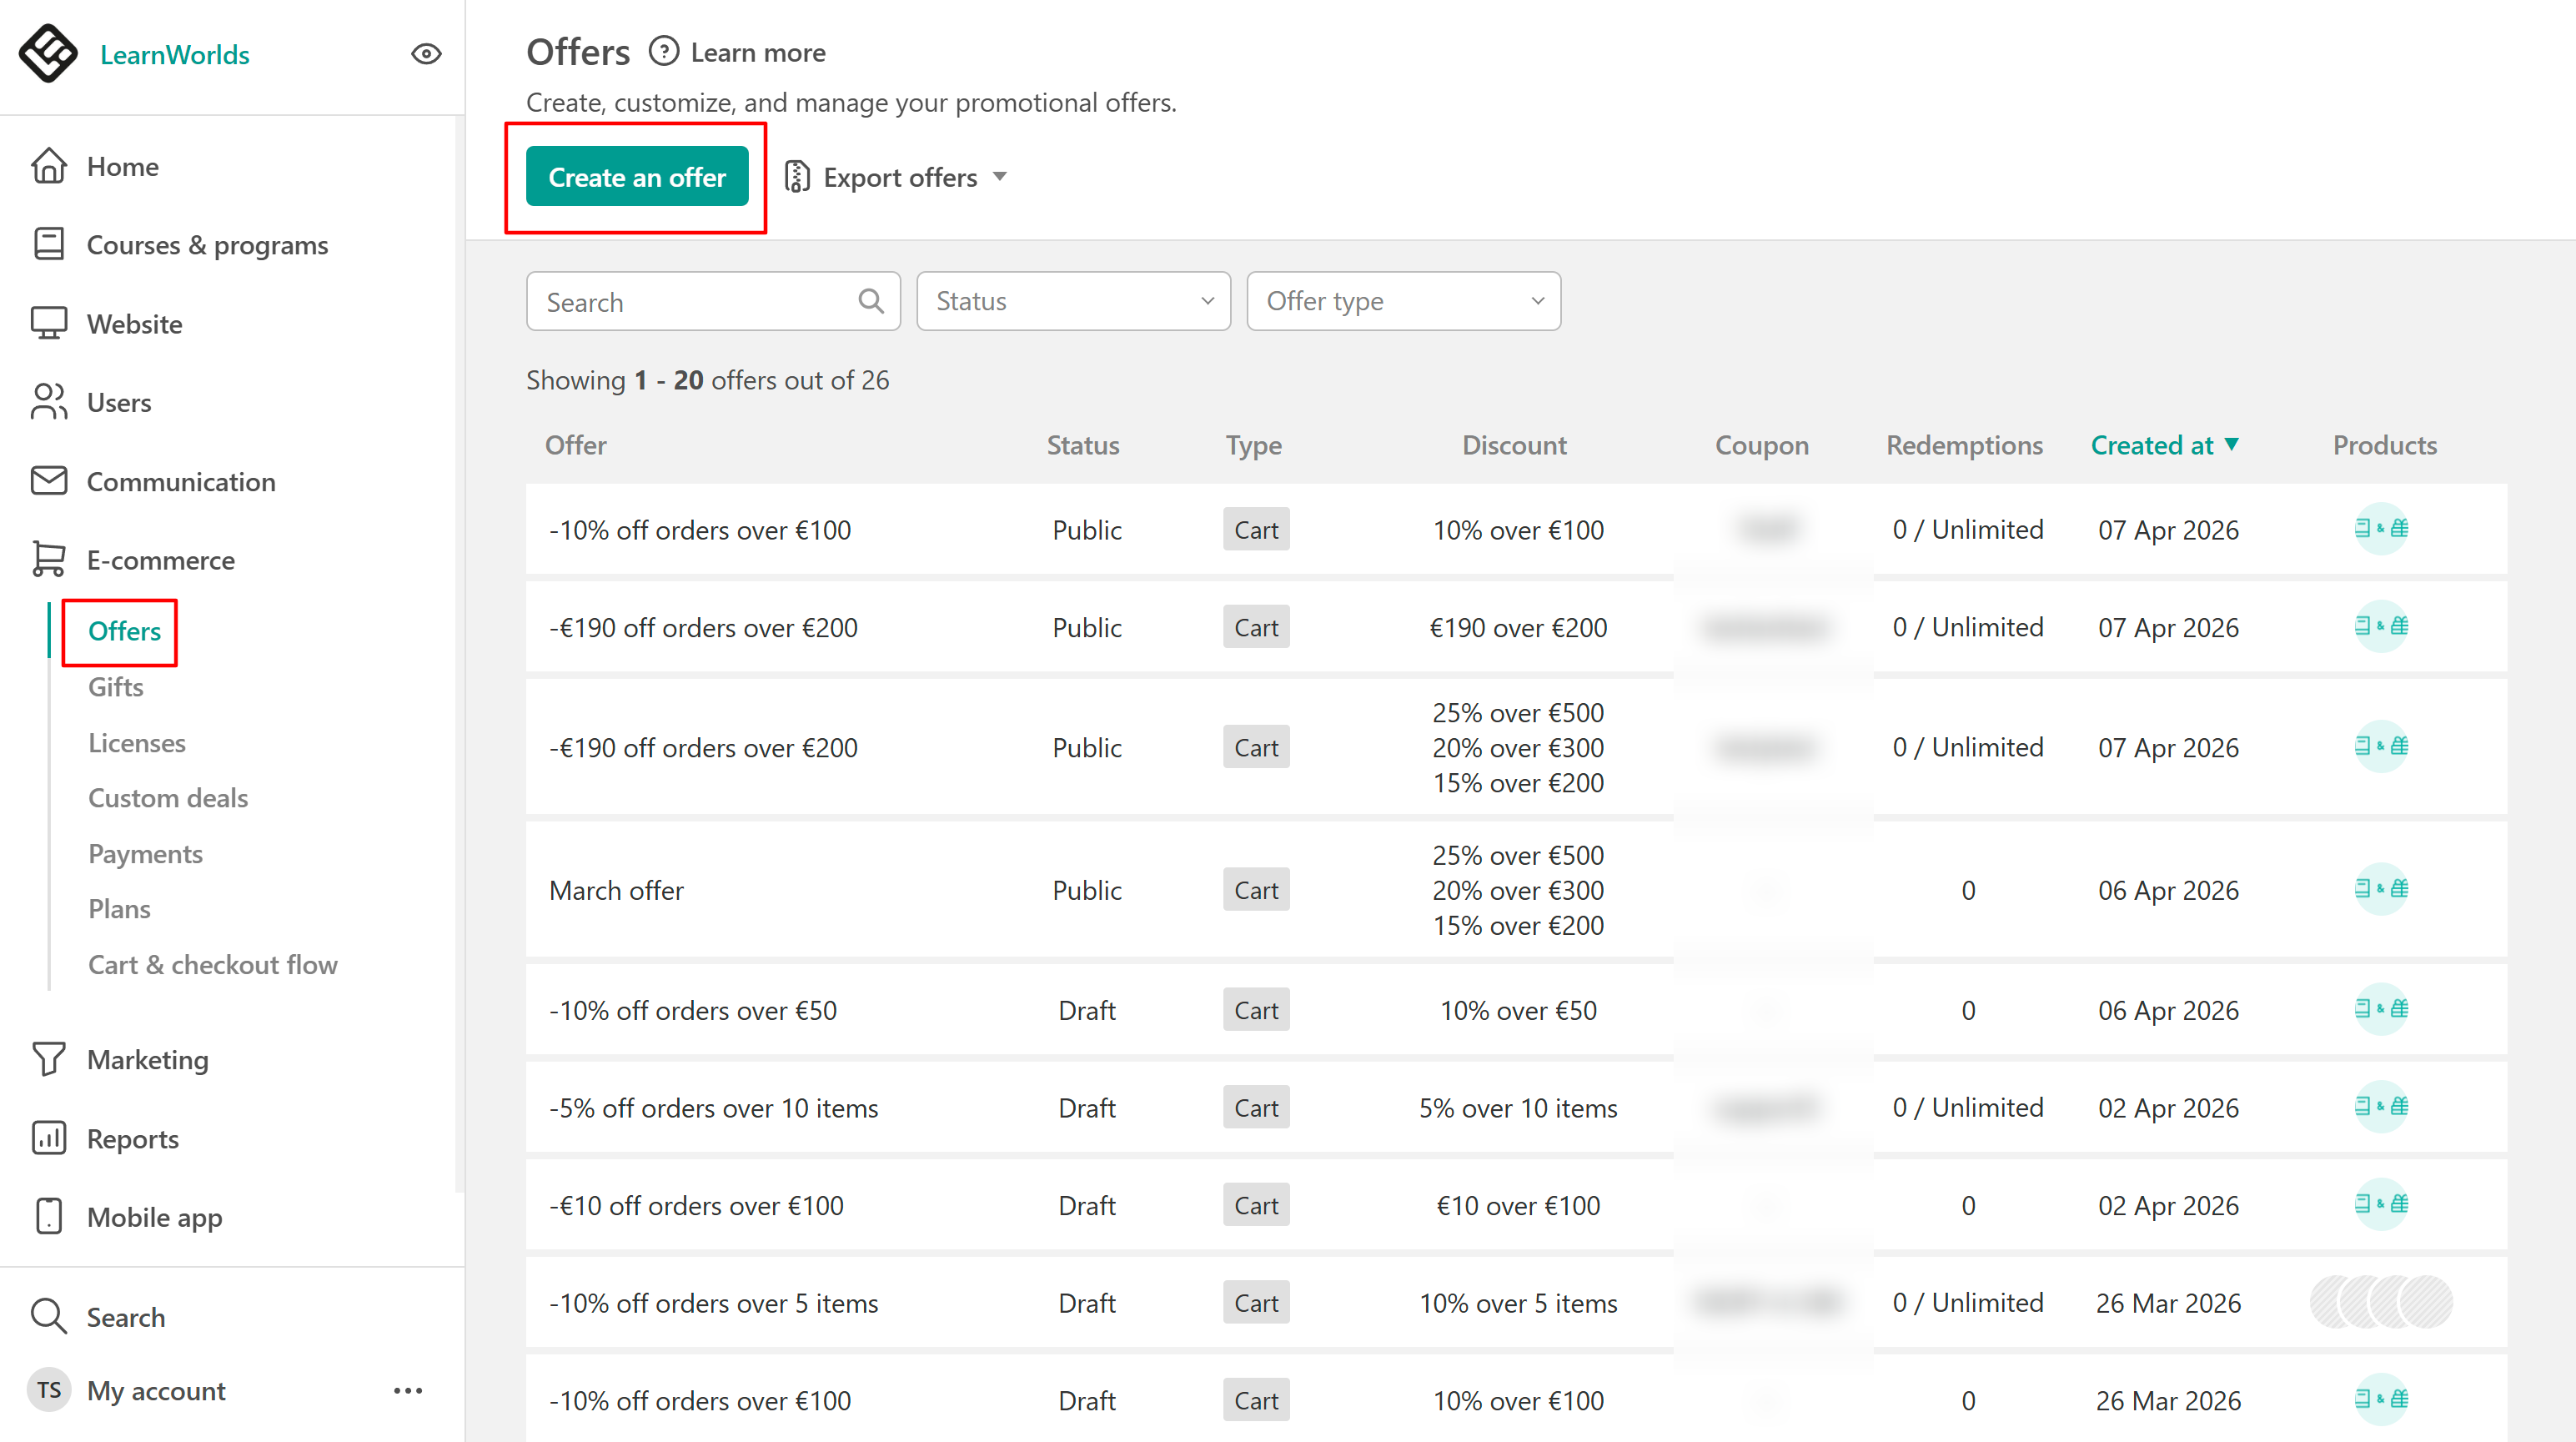Open the March offer row
This screenshot has width=2576, height=1442.
pos(616,890)
